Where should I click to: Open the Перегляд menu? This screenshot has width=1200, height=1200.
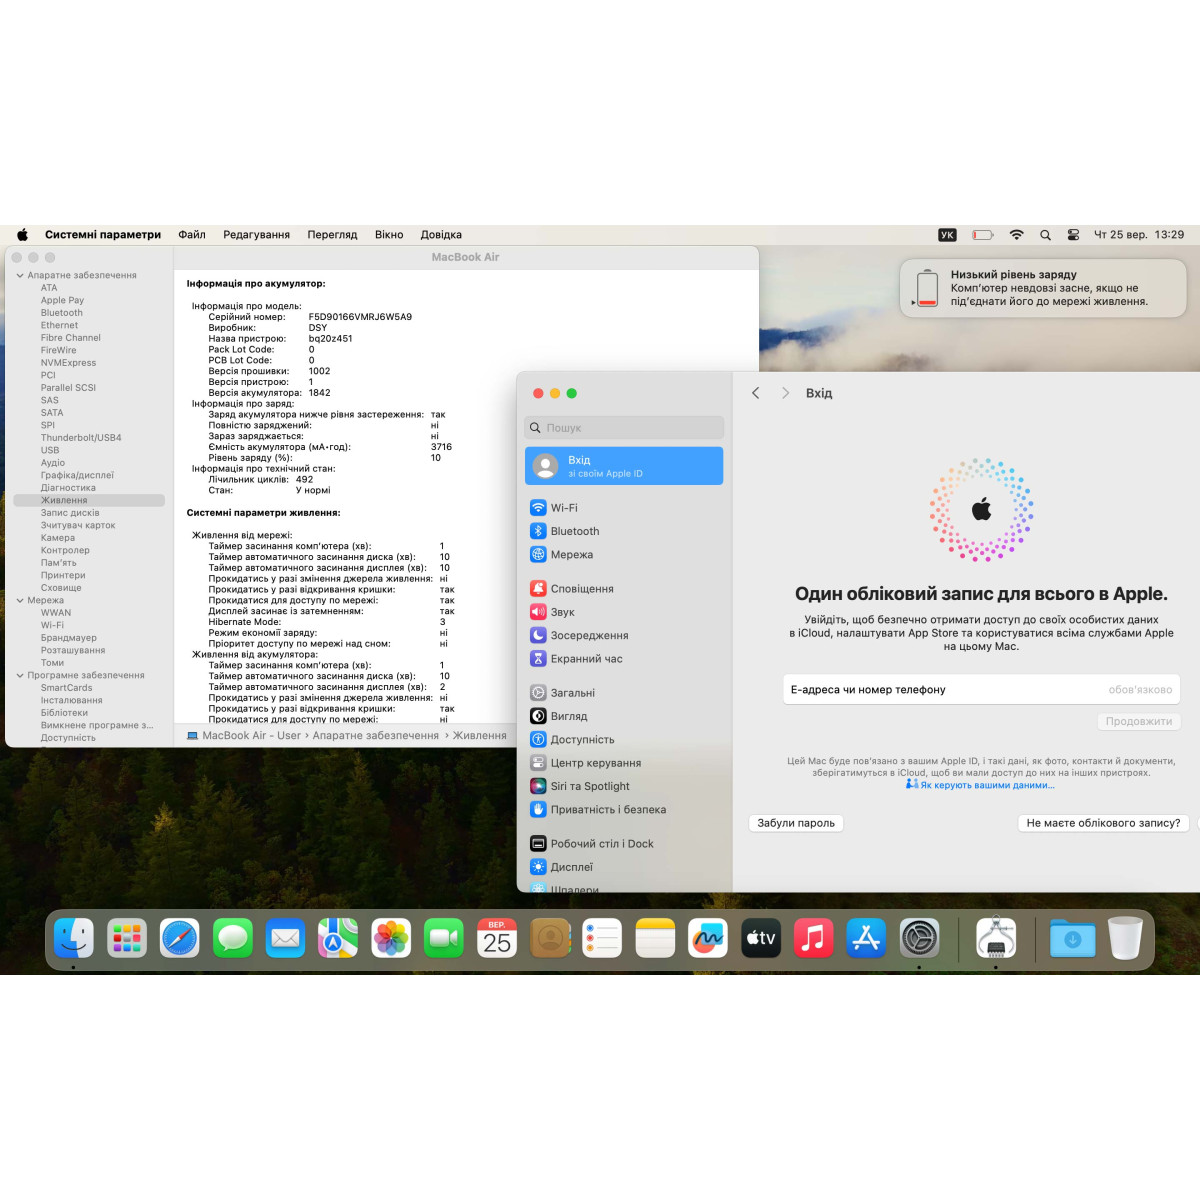332,235
